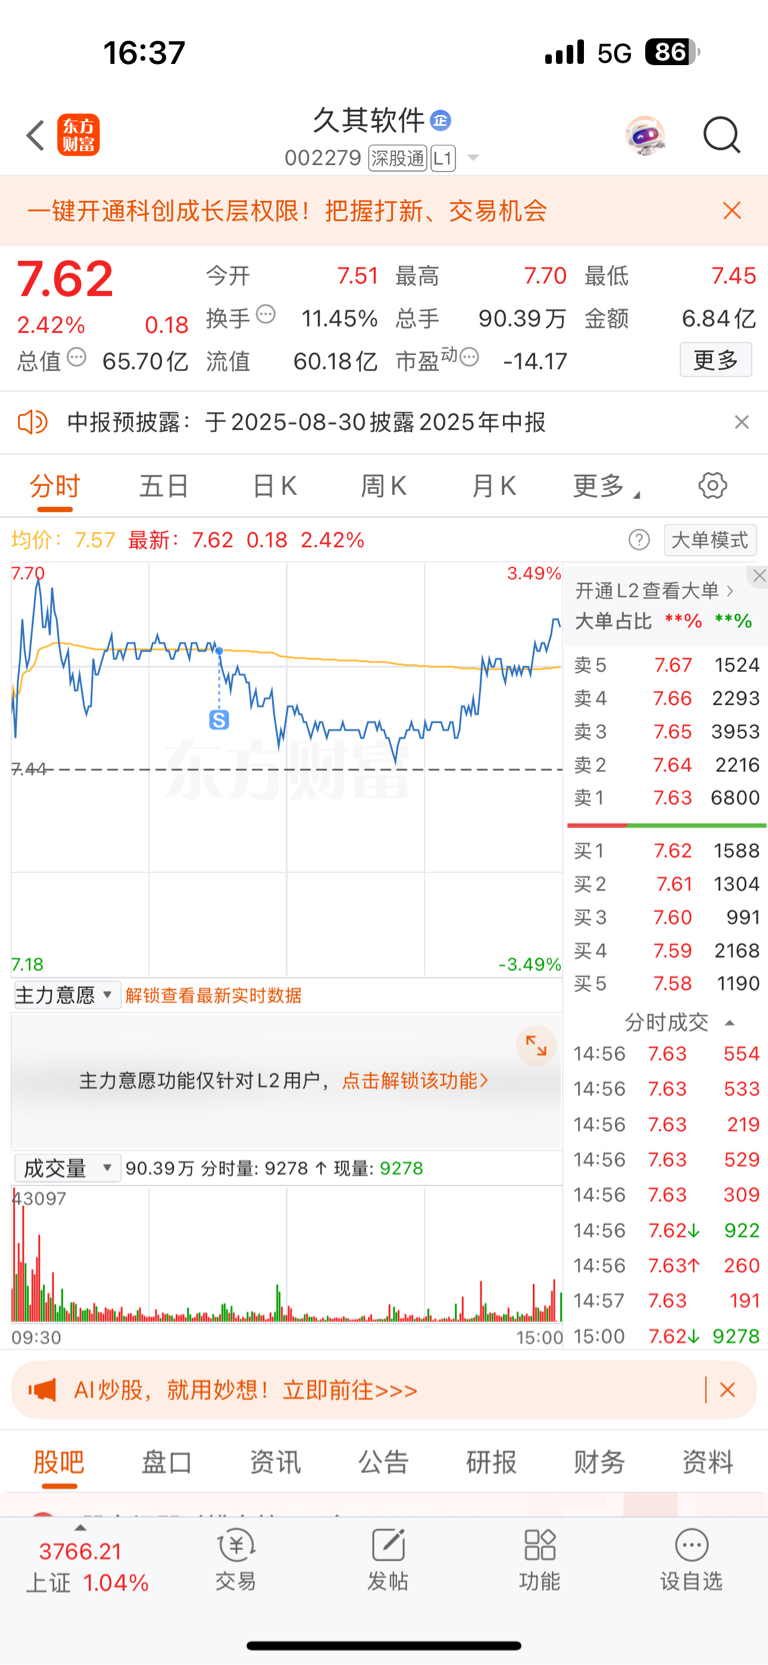Switch to the 分时 chart tab
Viewport: 768px width, 1665px height.
point(54,487)
